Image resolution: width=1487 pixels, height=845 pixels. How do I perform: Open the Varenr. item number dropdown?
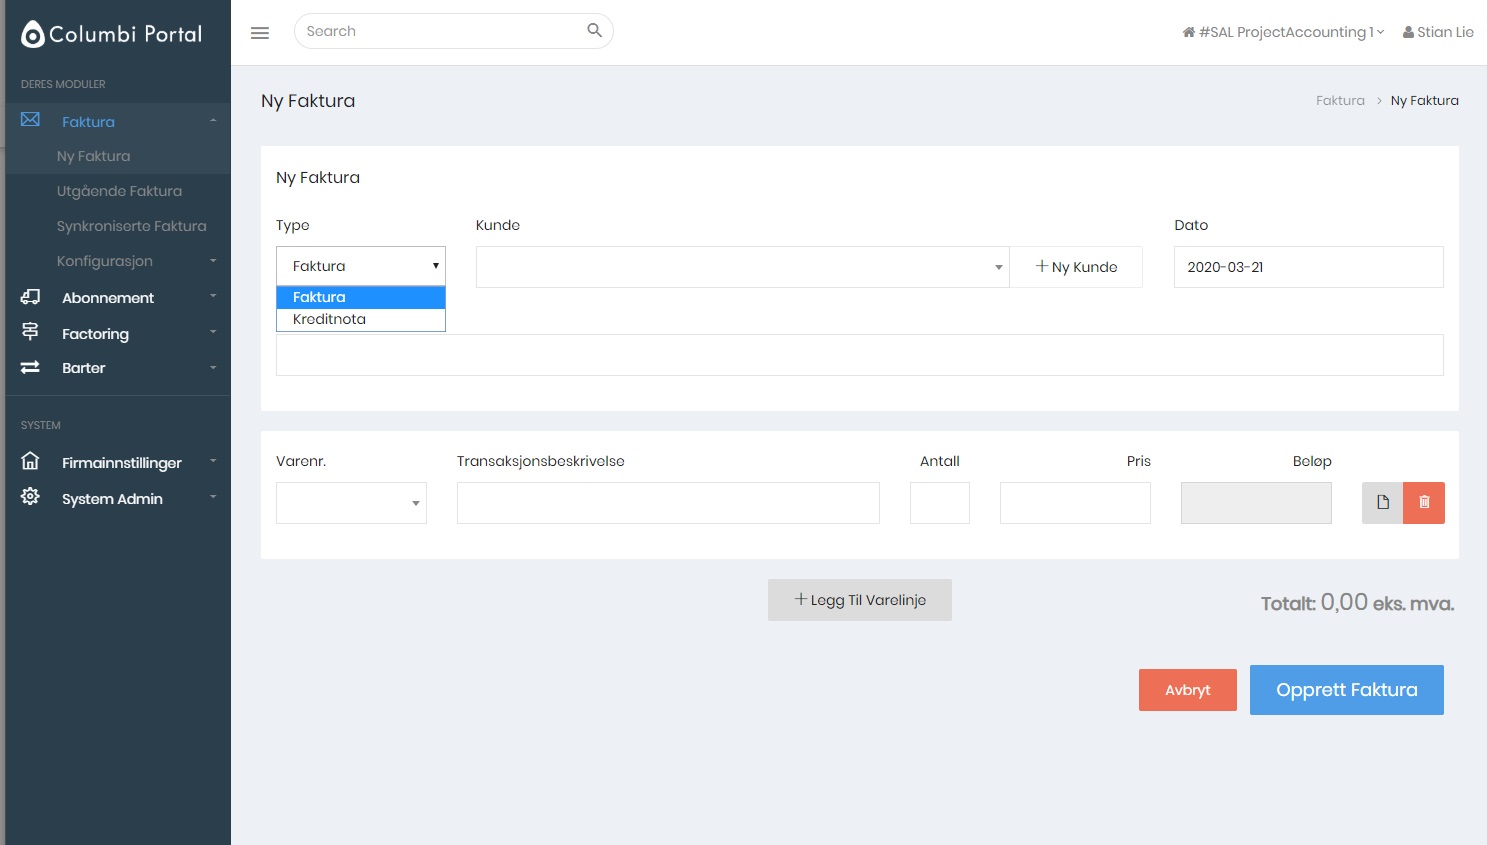(x=351, y=503)
